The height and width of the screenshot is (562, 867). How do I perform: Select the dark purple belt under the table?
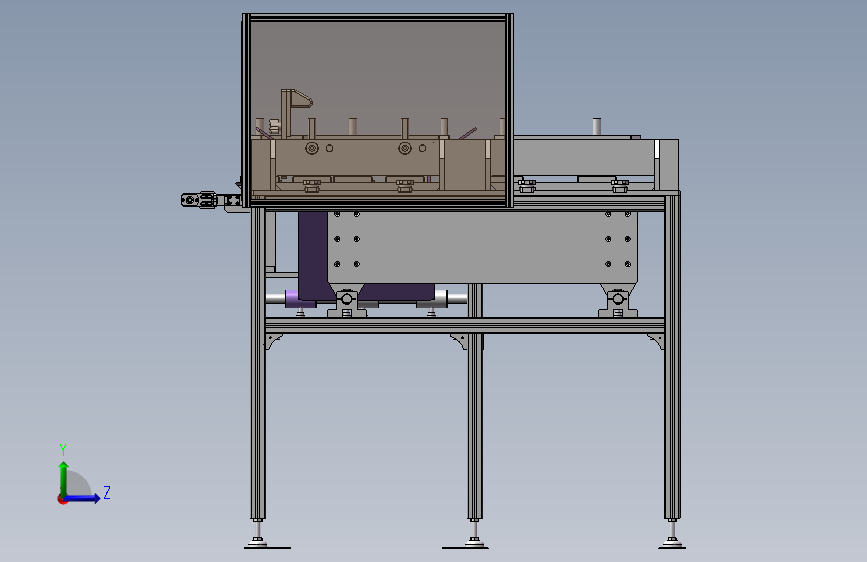click(x=312, y=256)
